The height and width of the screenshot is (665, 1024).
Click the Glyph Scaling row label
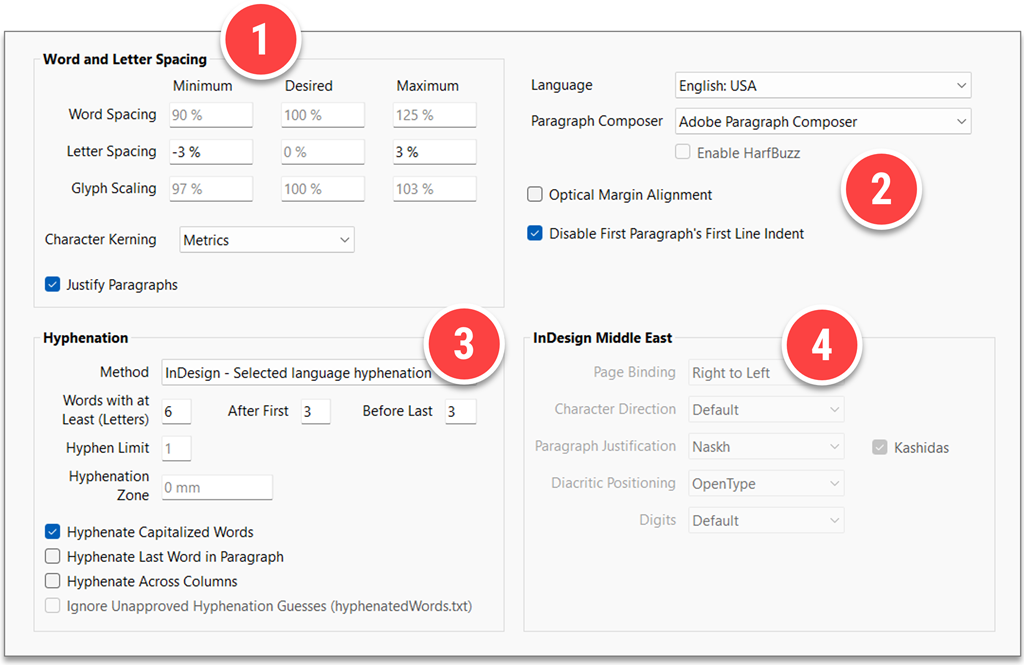114,188
